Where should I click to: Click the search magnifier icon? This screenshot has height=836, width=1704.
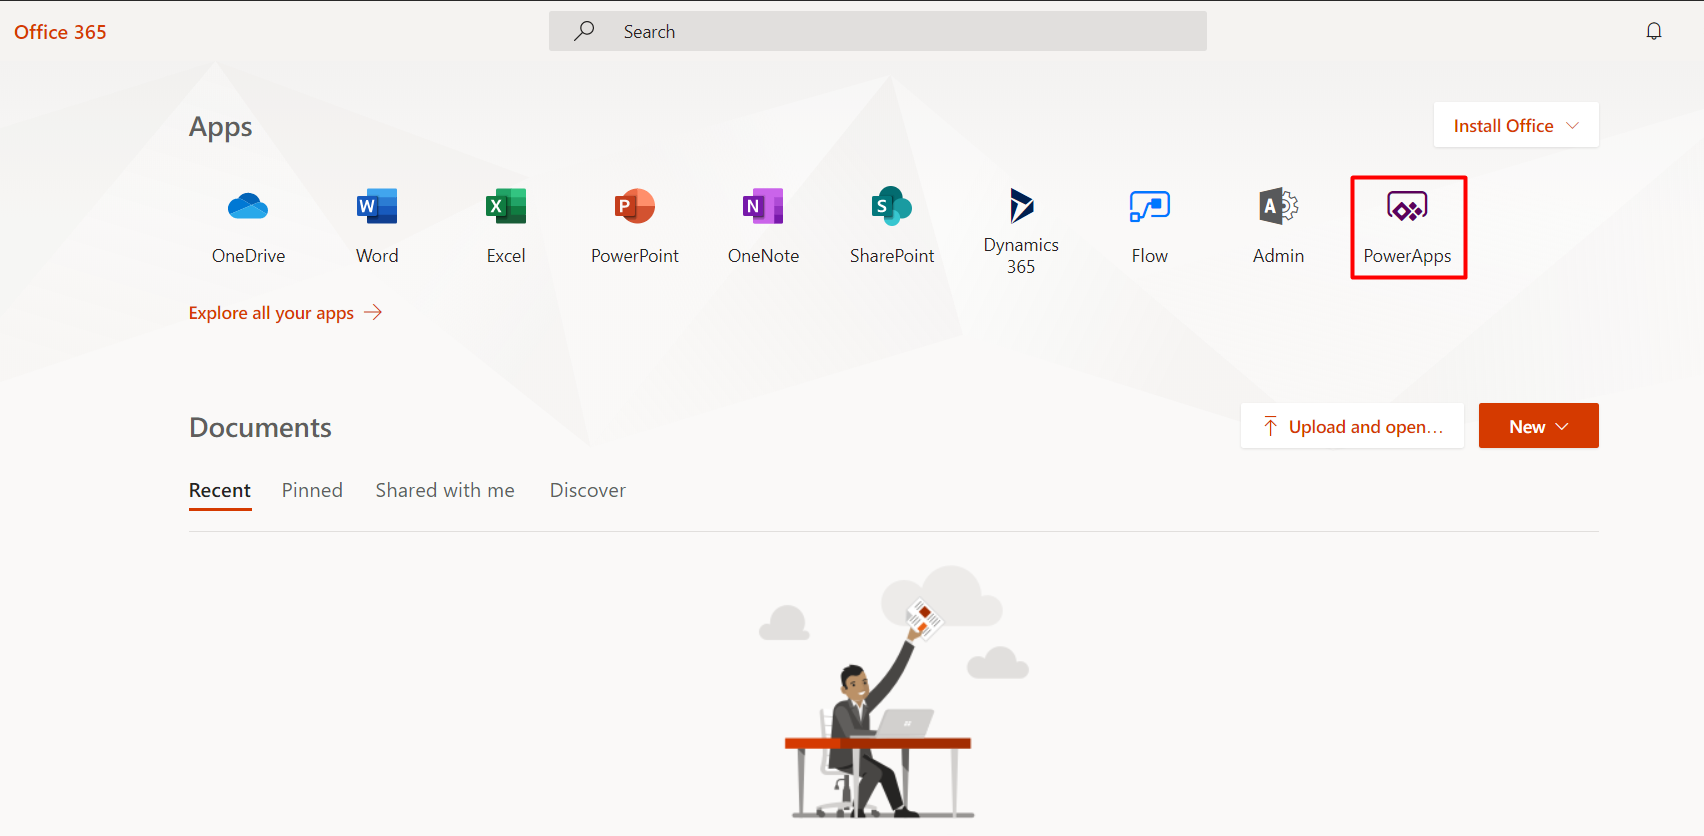tap(584, 31)
